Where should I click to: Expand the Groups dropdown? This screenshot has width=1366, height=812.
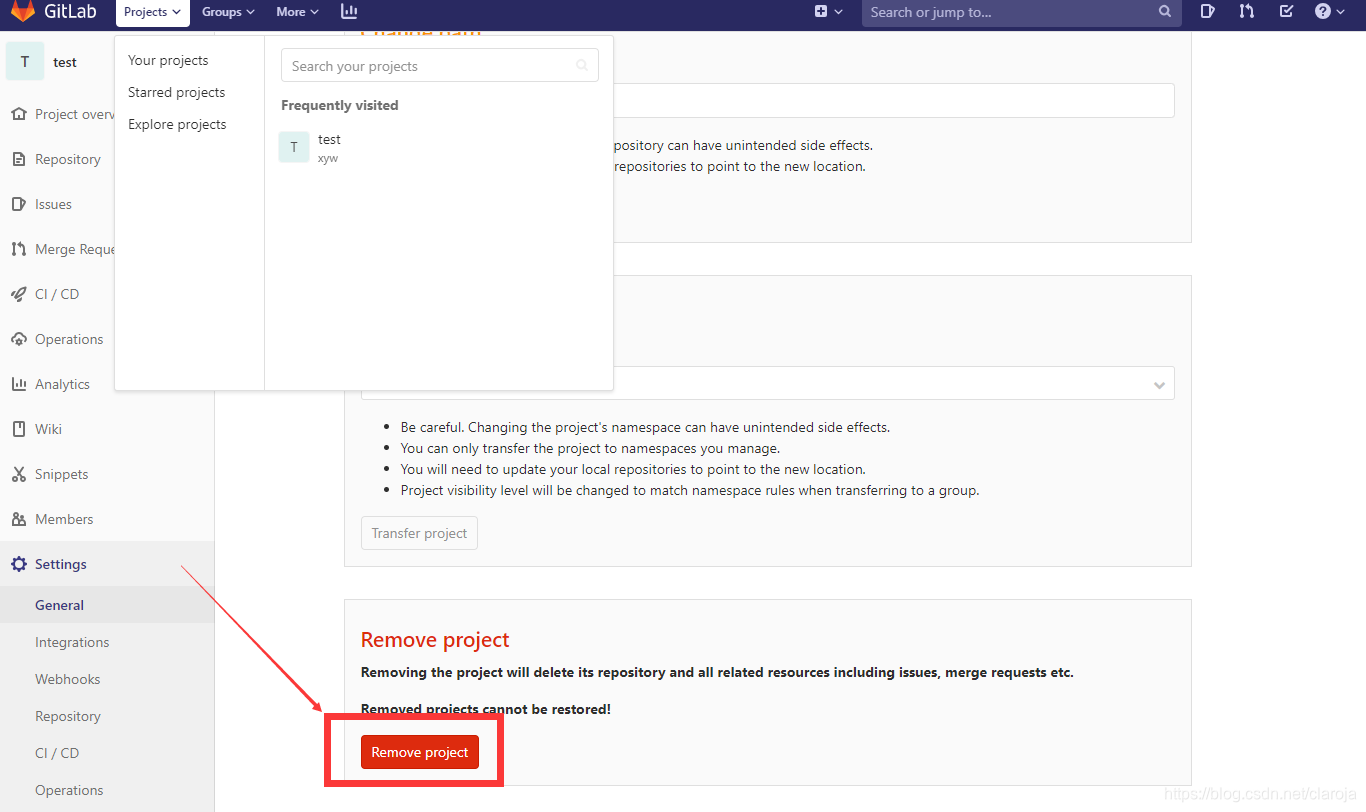click(x=228, y=12)
